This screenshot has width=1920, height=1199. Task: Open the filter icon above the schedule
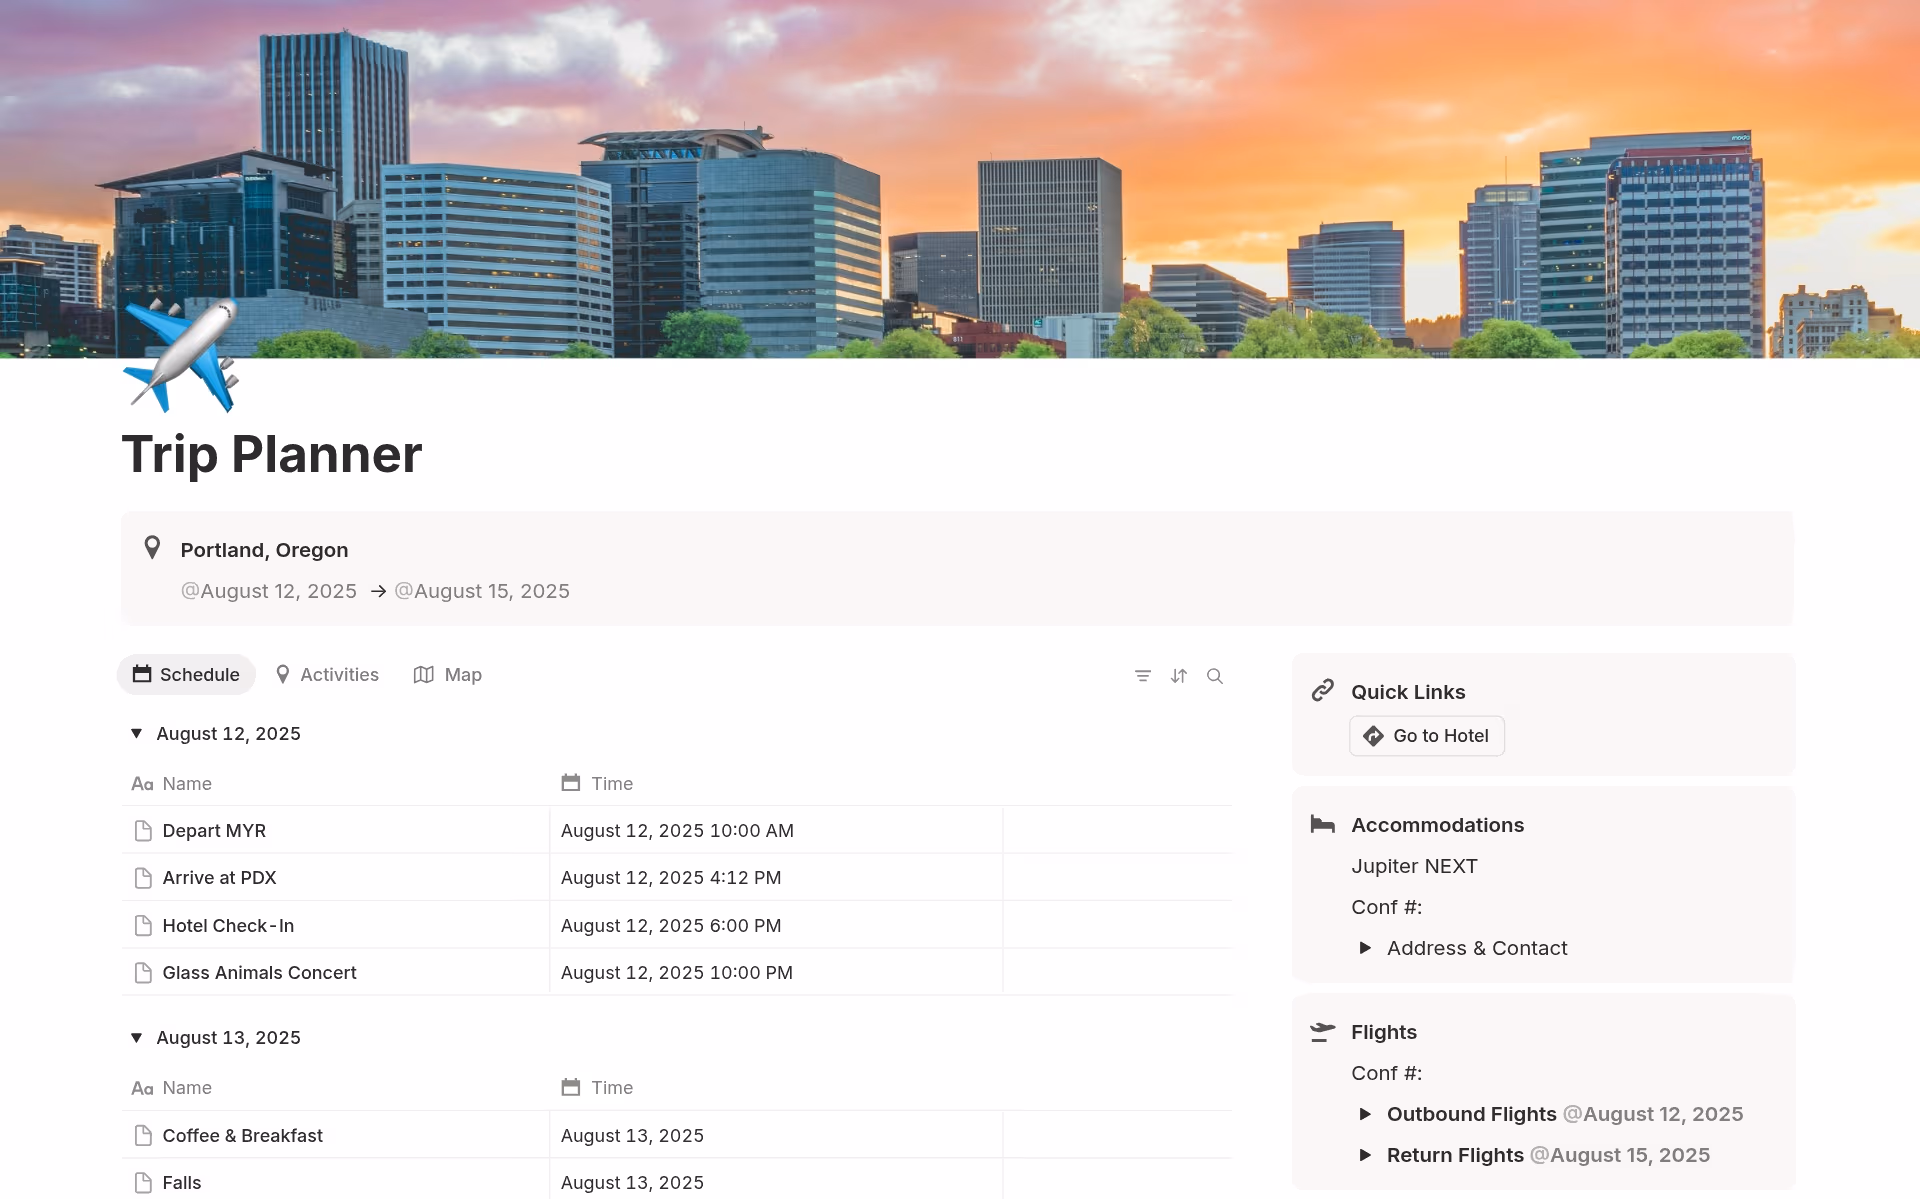tap(1143, 675)
